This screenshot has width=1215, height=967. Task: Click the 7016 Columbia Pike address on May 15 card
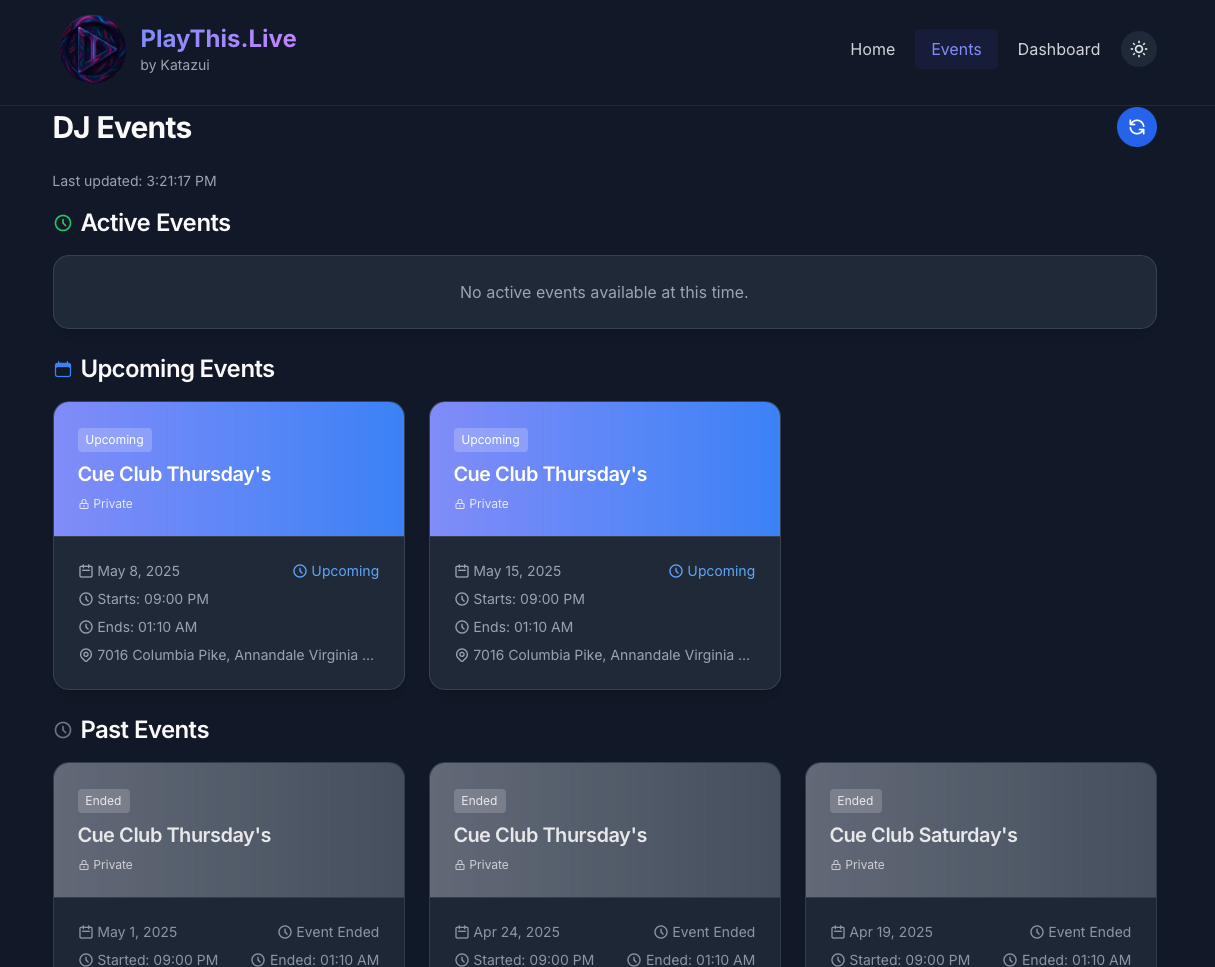click(x=610, y=655)
